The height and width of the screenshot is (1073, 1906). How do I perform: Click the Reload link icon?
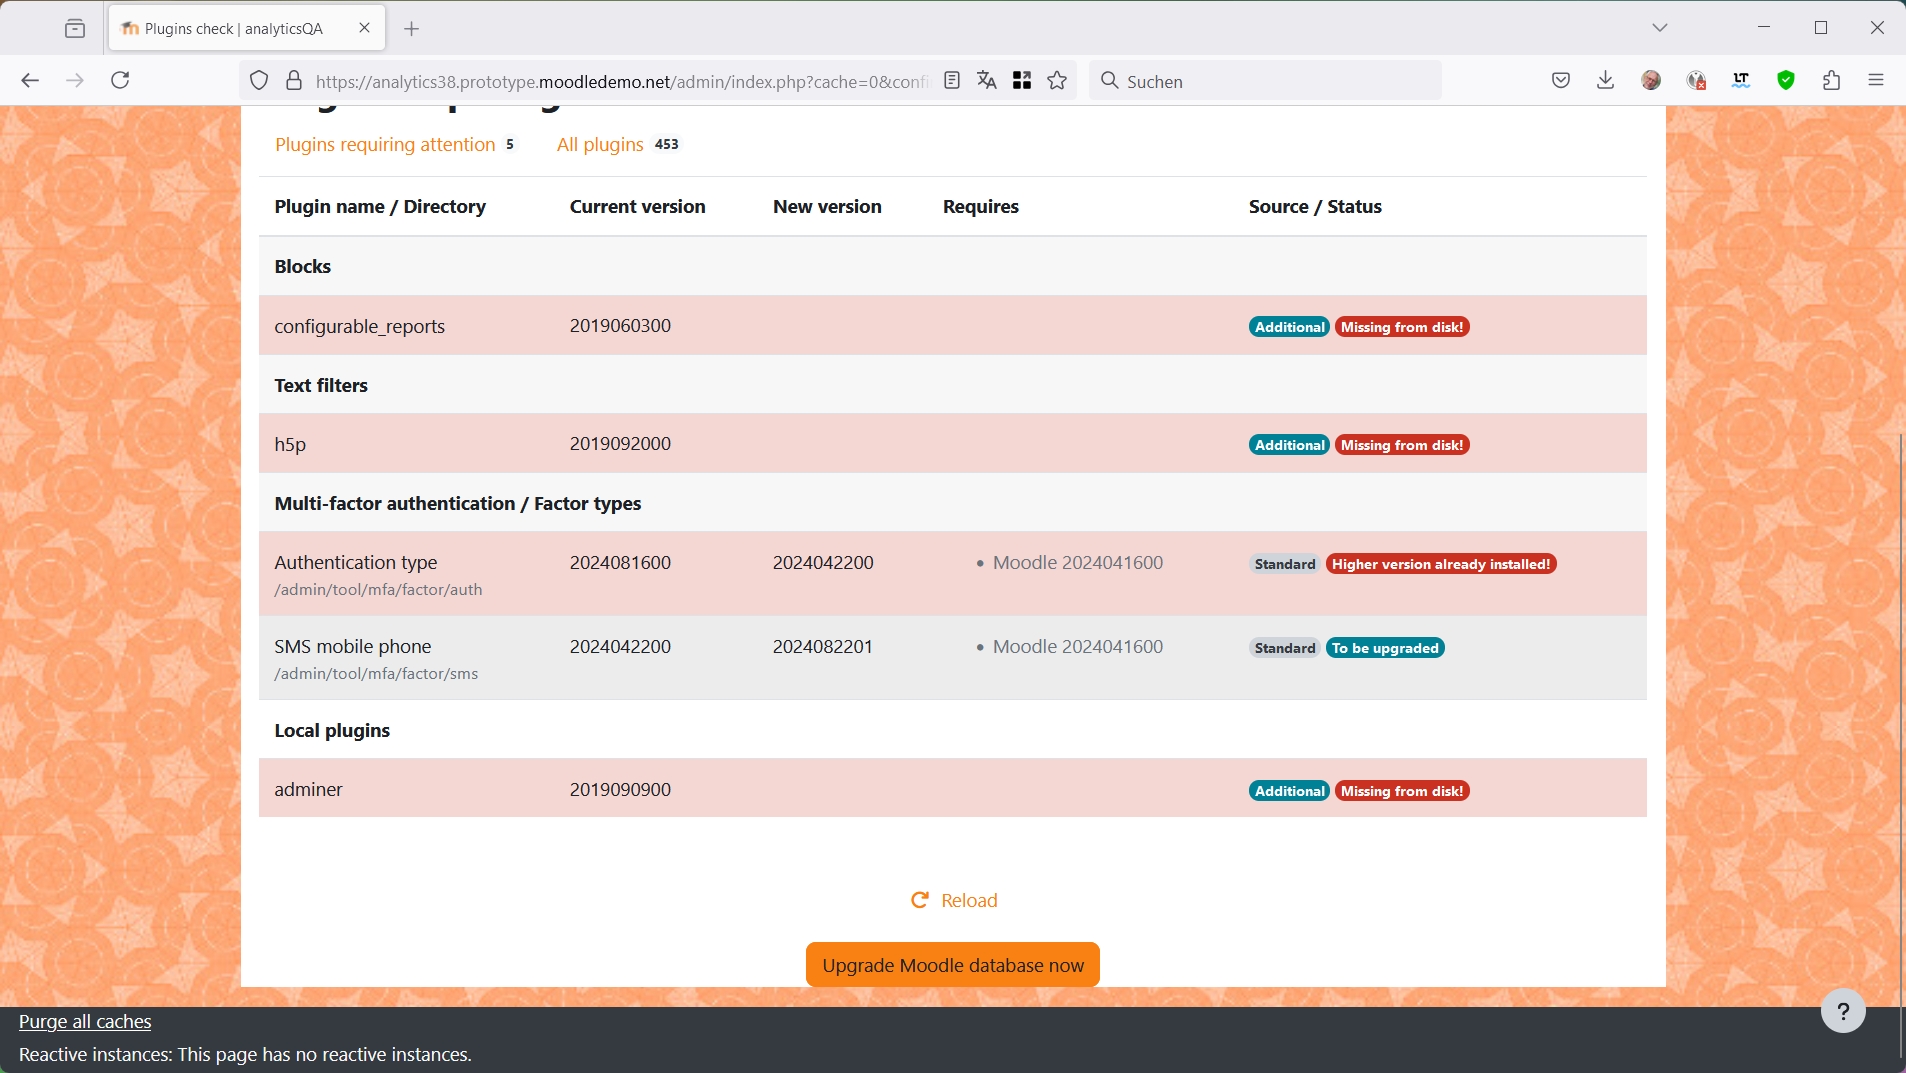point(920,900)
